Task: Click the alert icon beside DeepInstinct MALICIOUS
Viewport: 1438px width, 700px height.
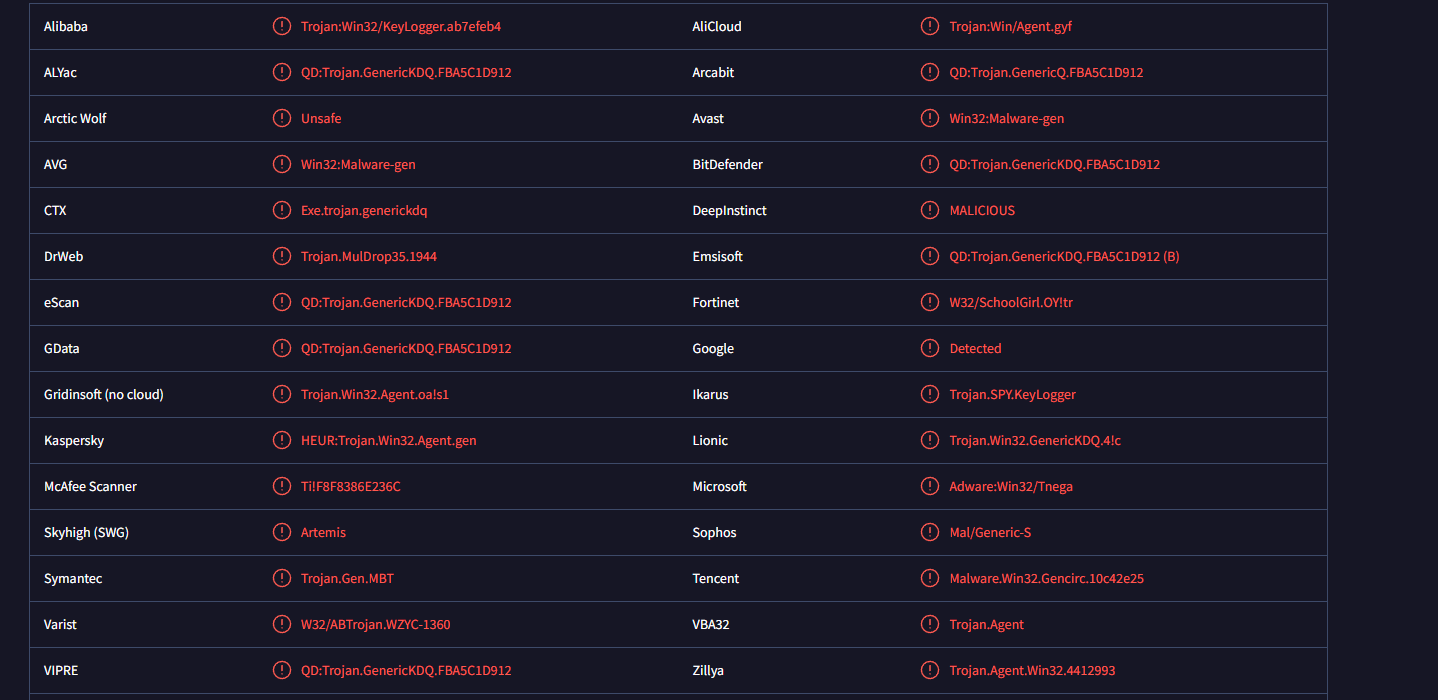Action: pos(930,210)
